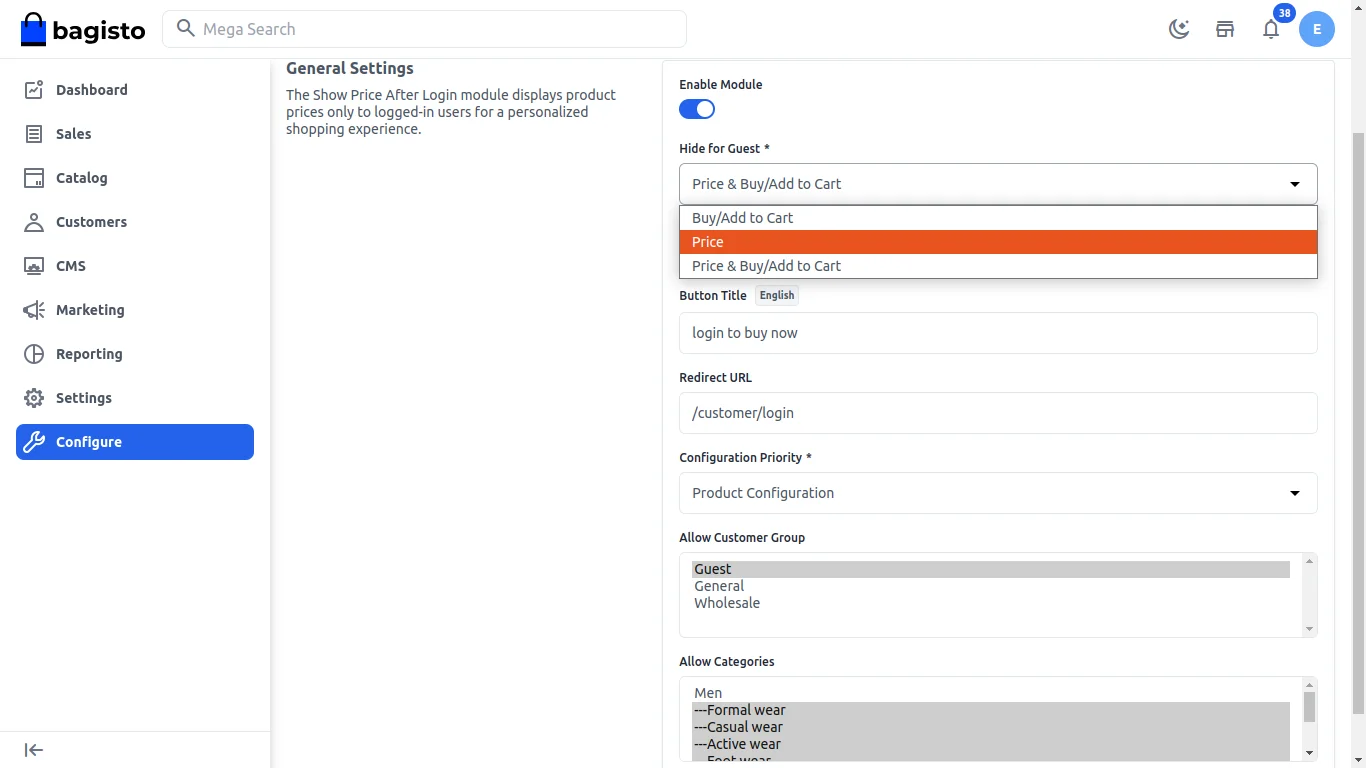Click the storefront icon in the header
Image resolution: width=1366 pixels, height=768 pixels.
tap(1225, 29)
